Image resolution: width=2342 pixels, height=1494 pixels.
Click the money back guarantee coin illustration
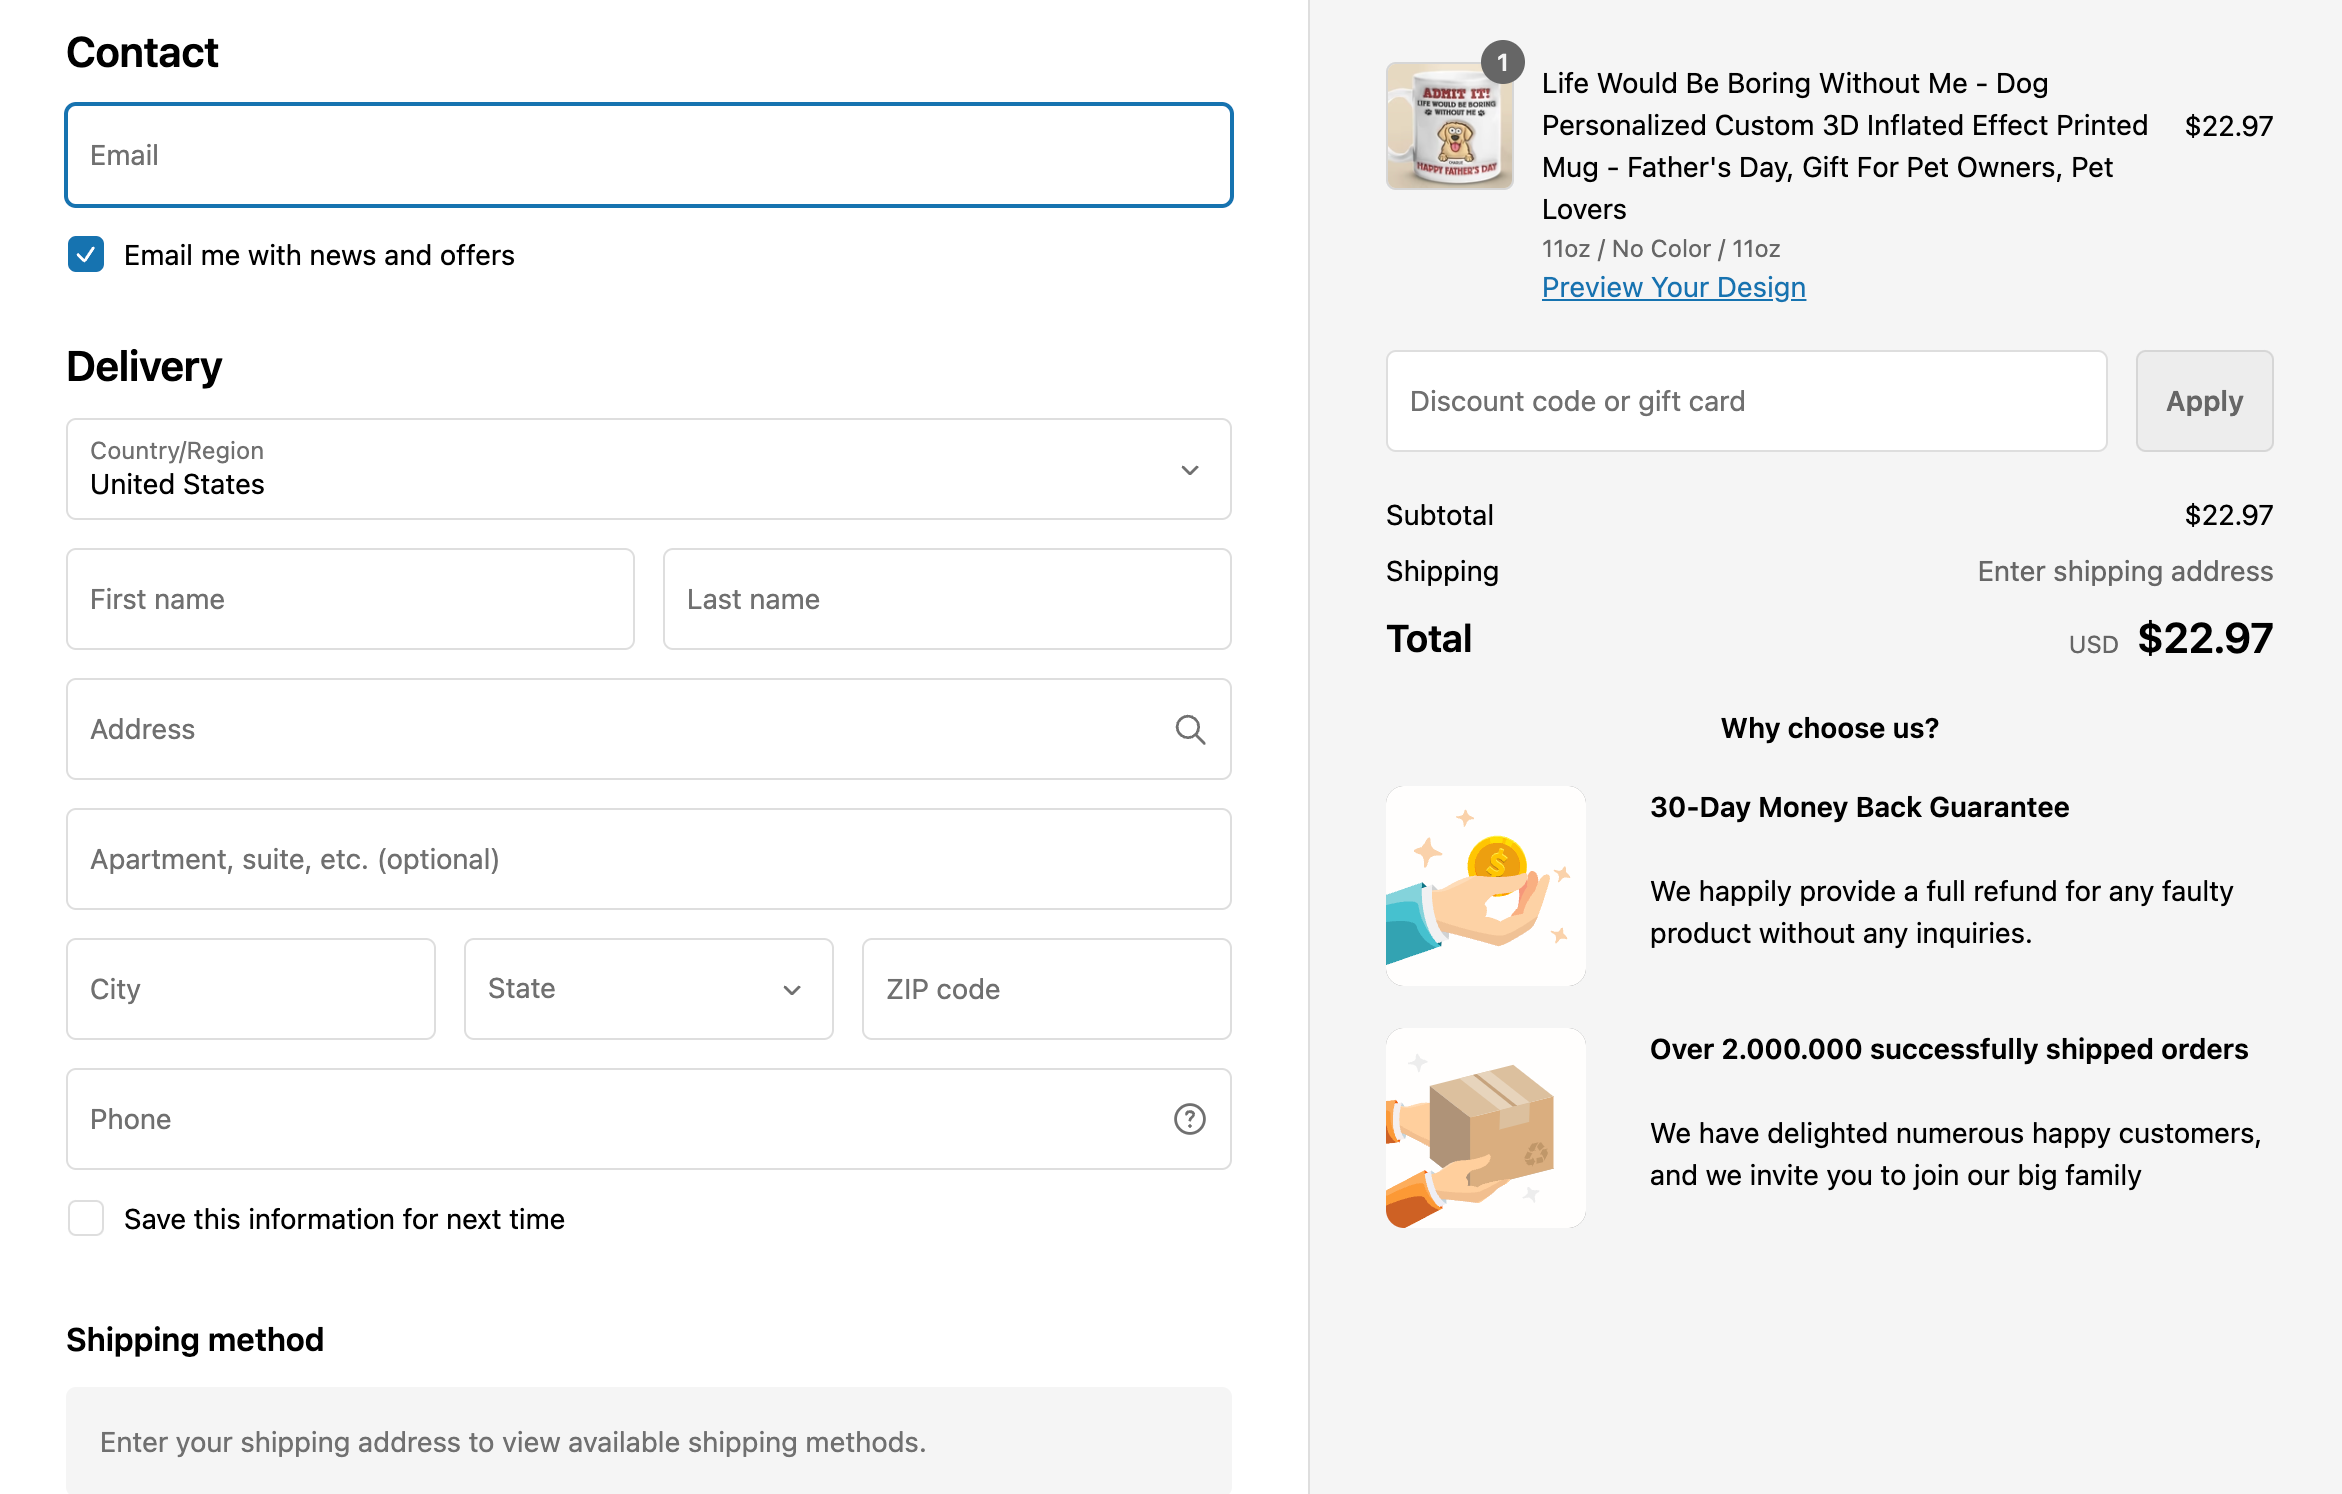pyautogui.click(x=1485, y=886)
